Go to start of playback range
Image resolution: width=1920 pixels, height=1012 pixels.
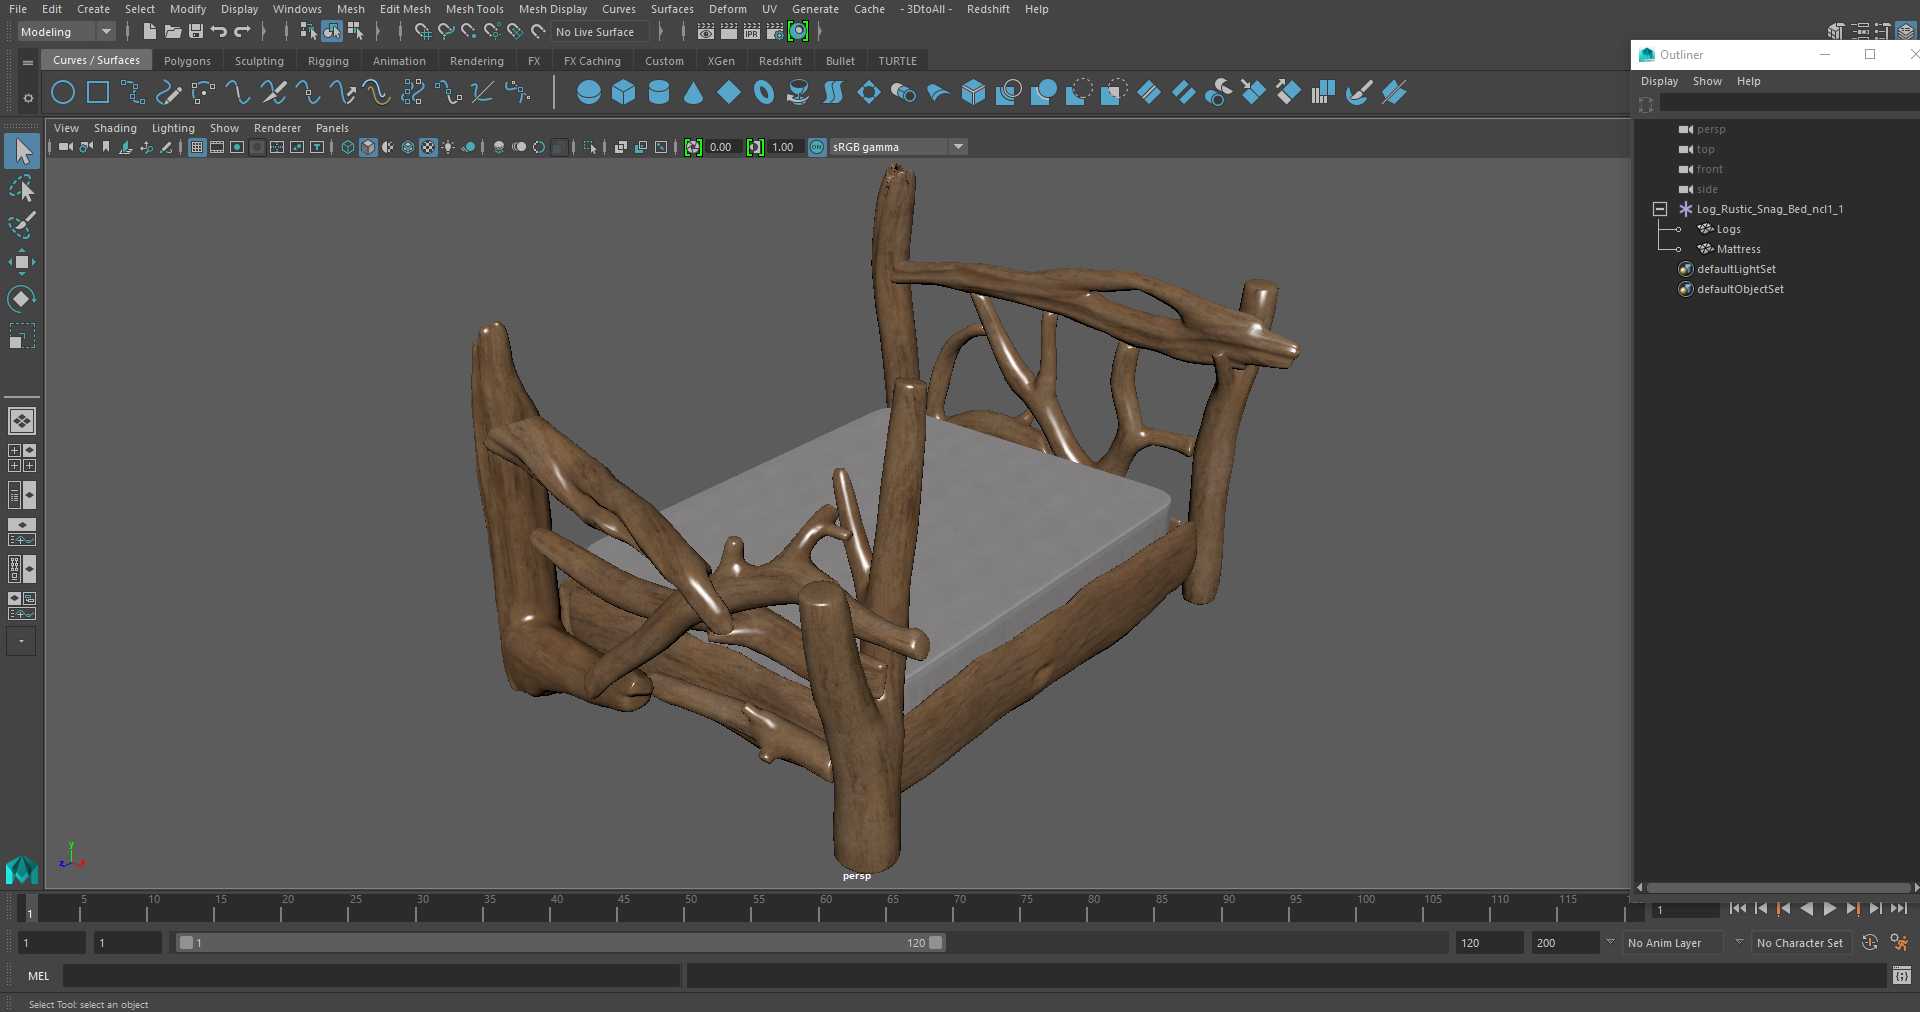1737,909
